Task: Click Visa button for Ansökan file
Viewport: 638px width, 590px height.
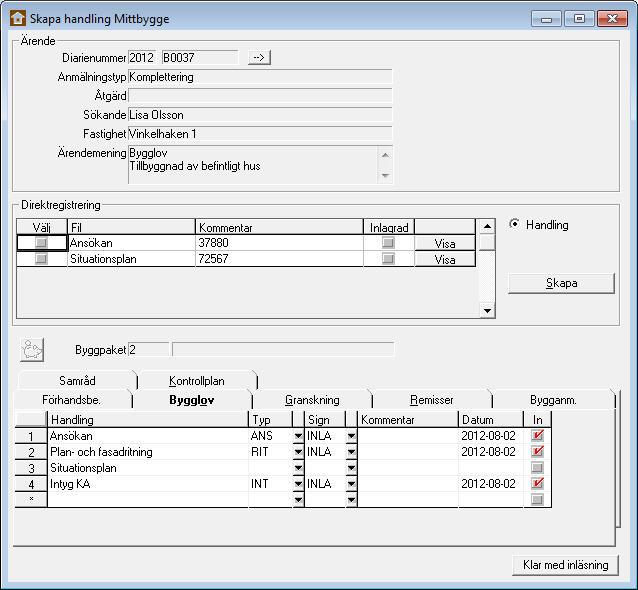Action: [445, 243]
